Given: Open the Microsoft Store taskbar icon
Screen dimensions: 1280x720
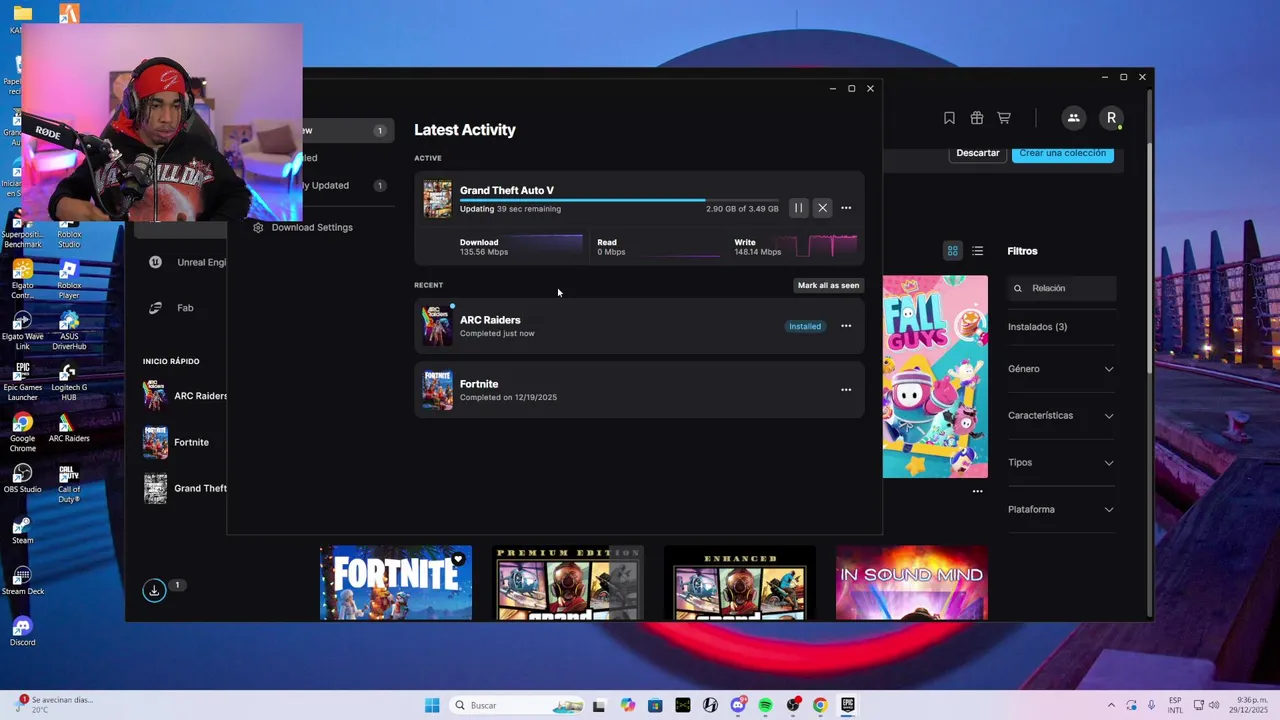Looking at the screenshot, I should pos(655,705).
